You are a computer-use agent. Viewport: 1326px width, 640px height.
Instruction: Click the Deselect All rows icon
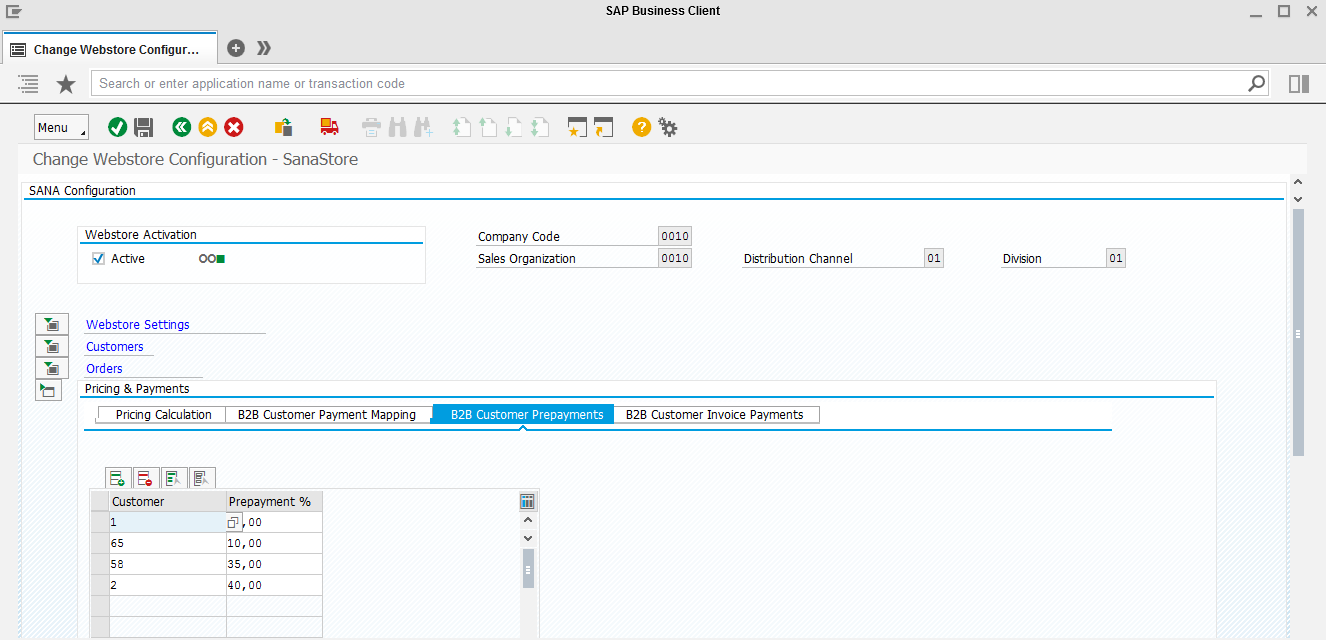tap(202, 478)
